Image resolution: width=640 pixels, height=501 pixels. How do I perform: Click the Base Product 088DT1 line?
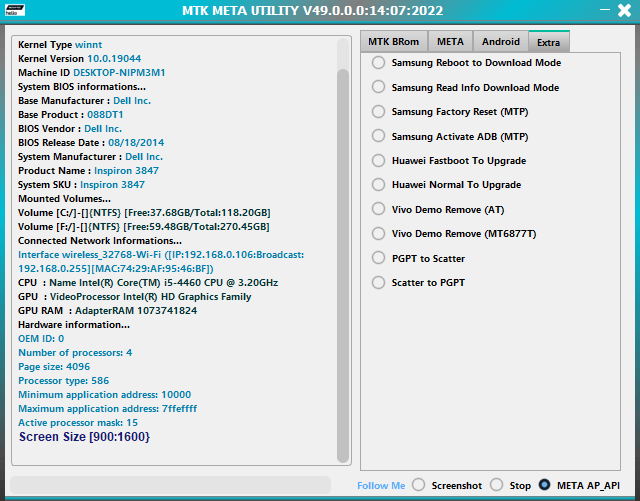pos(71,115)
